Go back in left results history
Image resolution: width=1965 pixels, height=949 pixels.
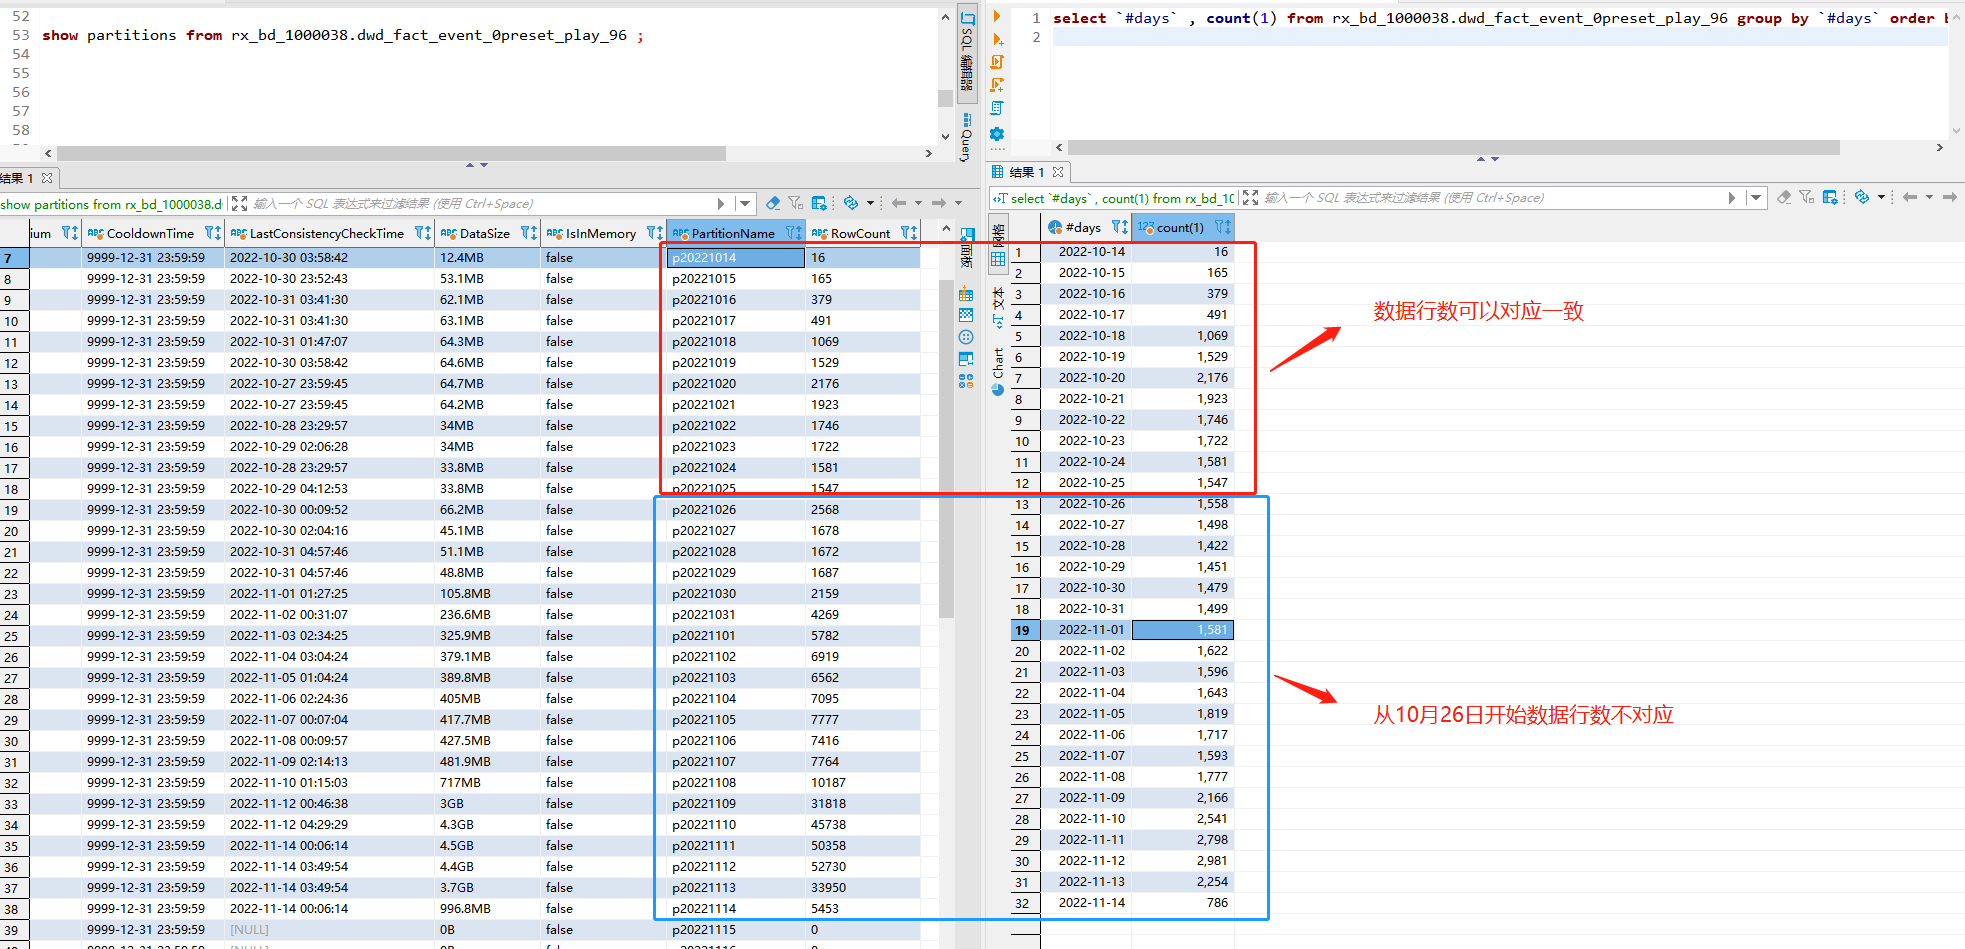pyautogui.click(x=899, y=203)
